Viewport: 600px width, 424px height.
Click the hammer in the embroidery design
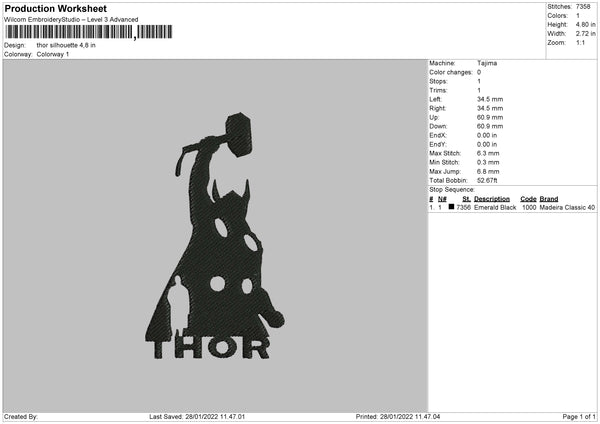click(238, 135)
